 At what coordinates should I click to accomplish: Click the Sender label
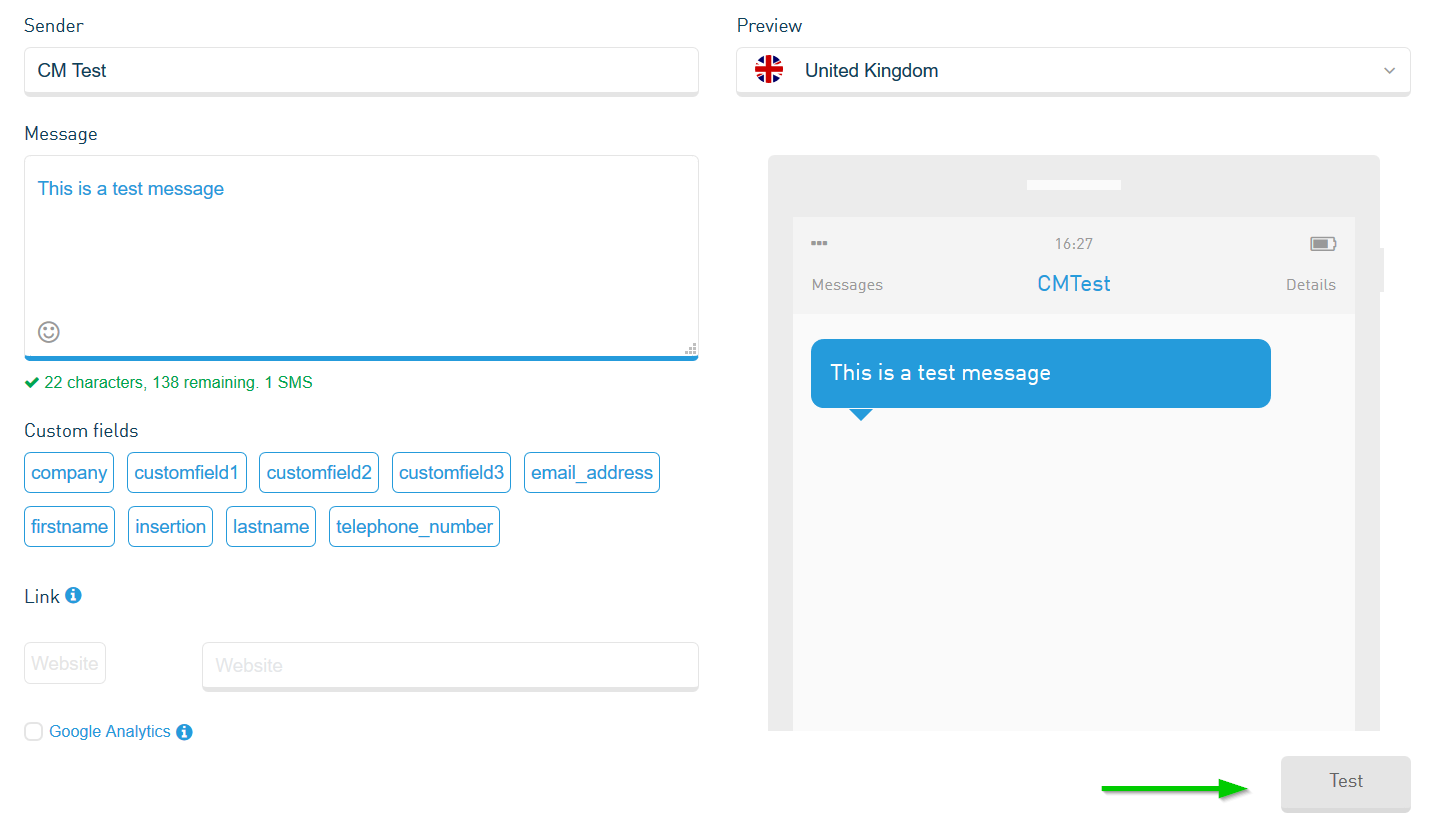click(x=54, y=26)
